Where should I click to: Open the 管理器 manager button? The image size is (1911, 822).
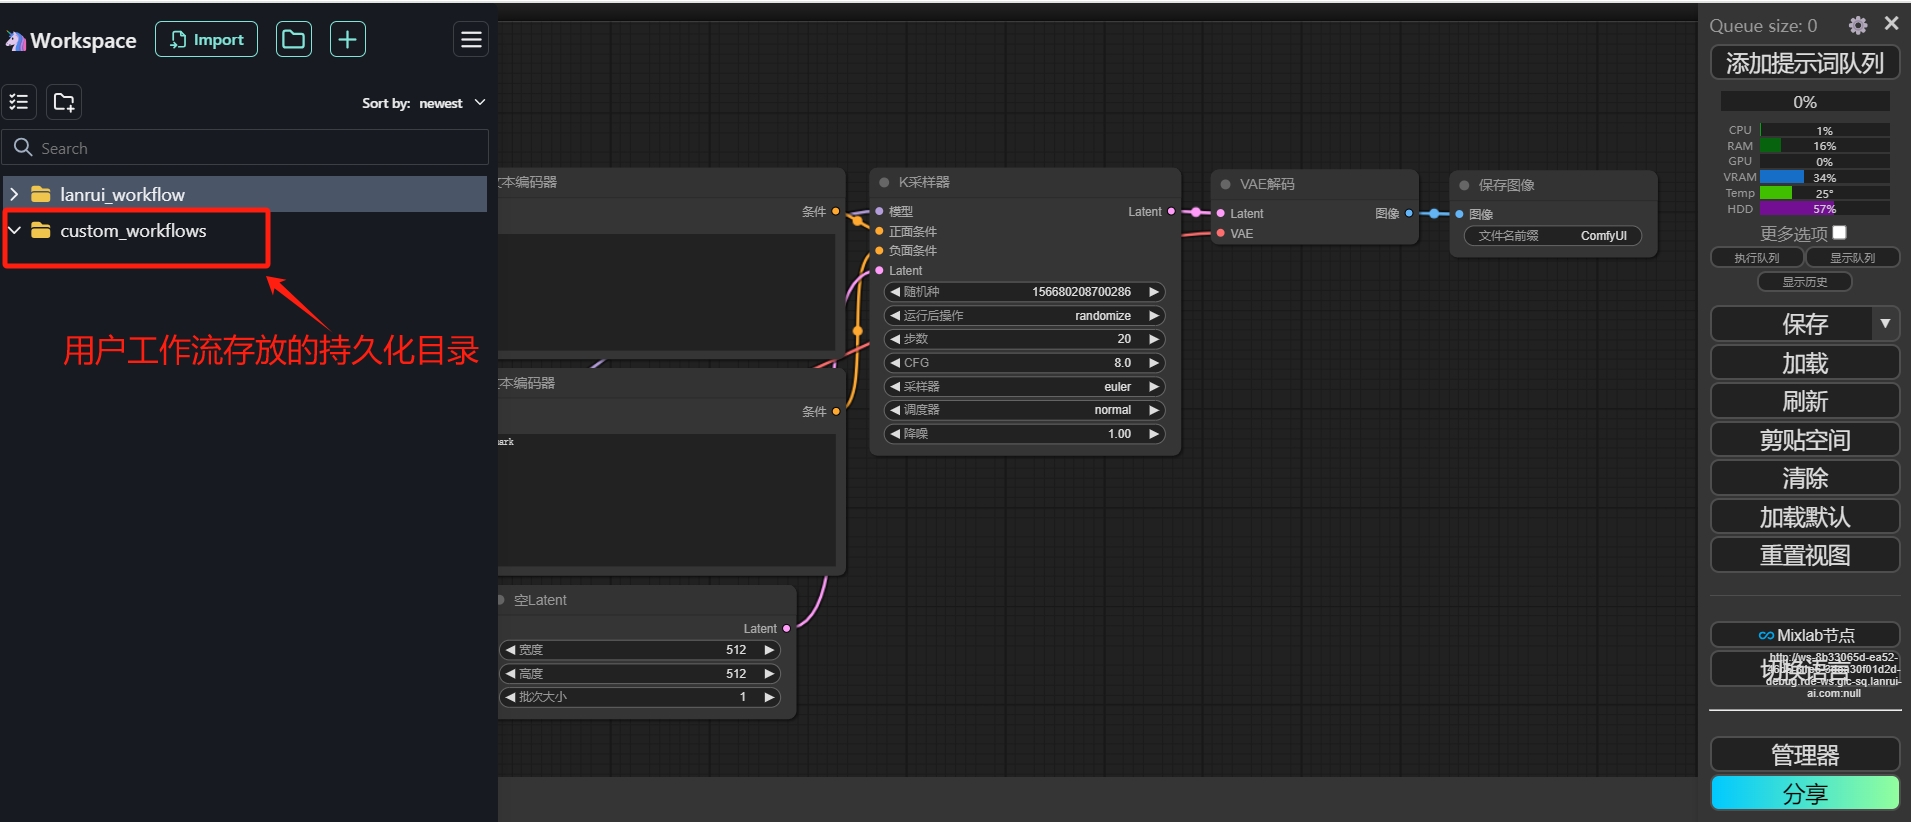point(1805,755)
